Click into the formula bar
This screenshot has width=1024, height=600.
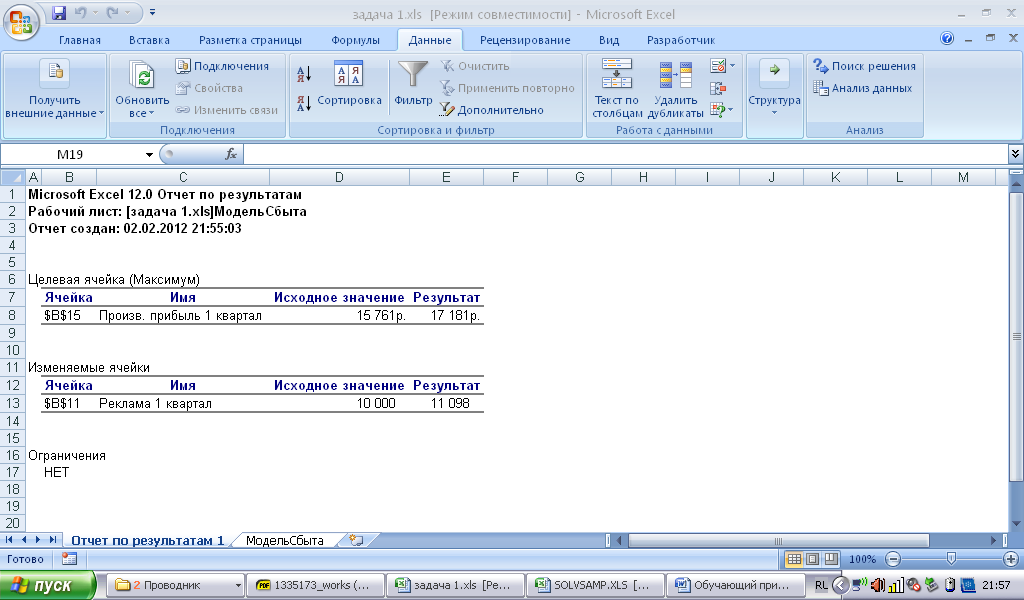626,155
